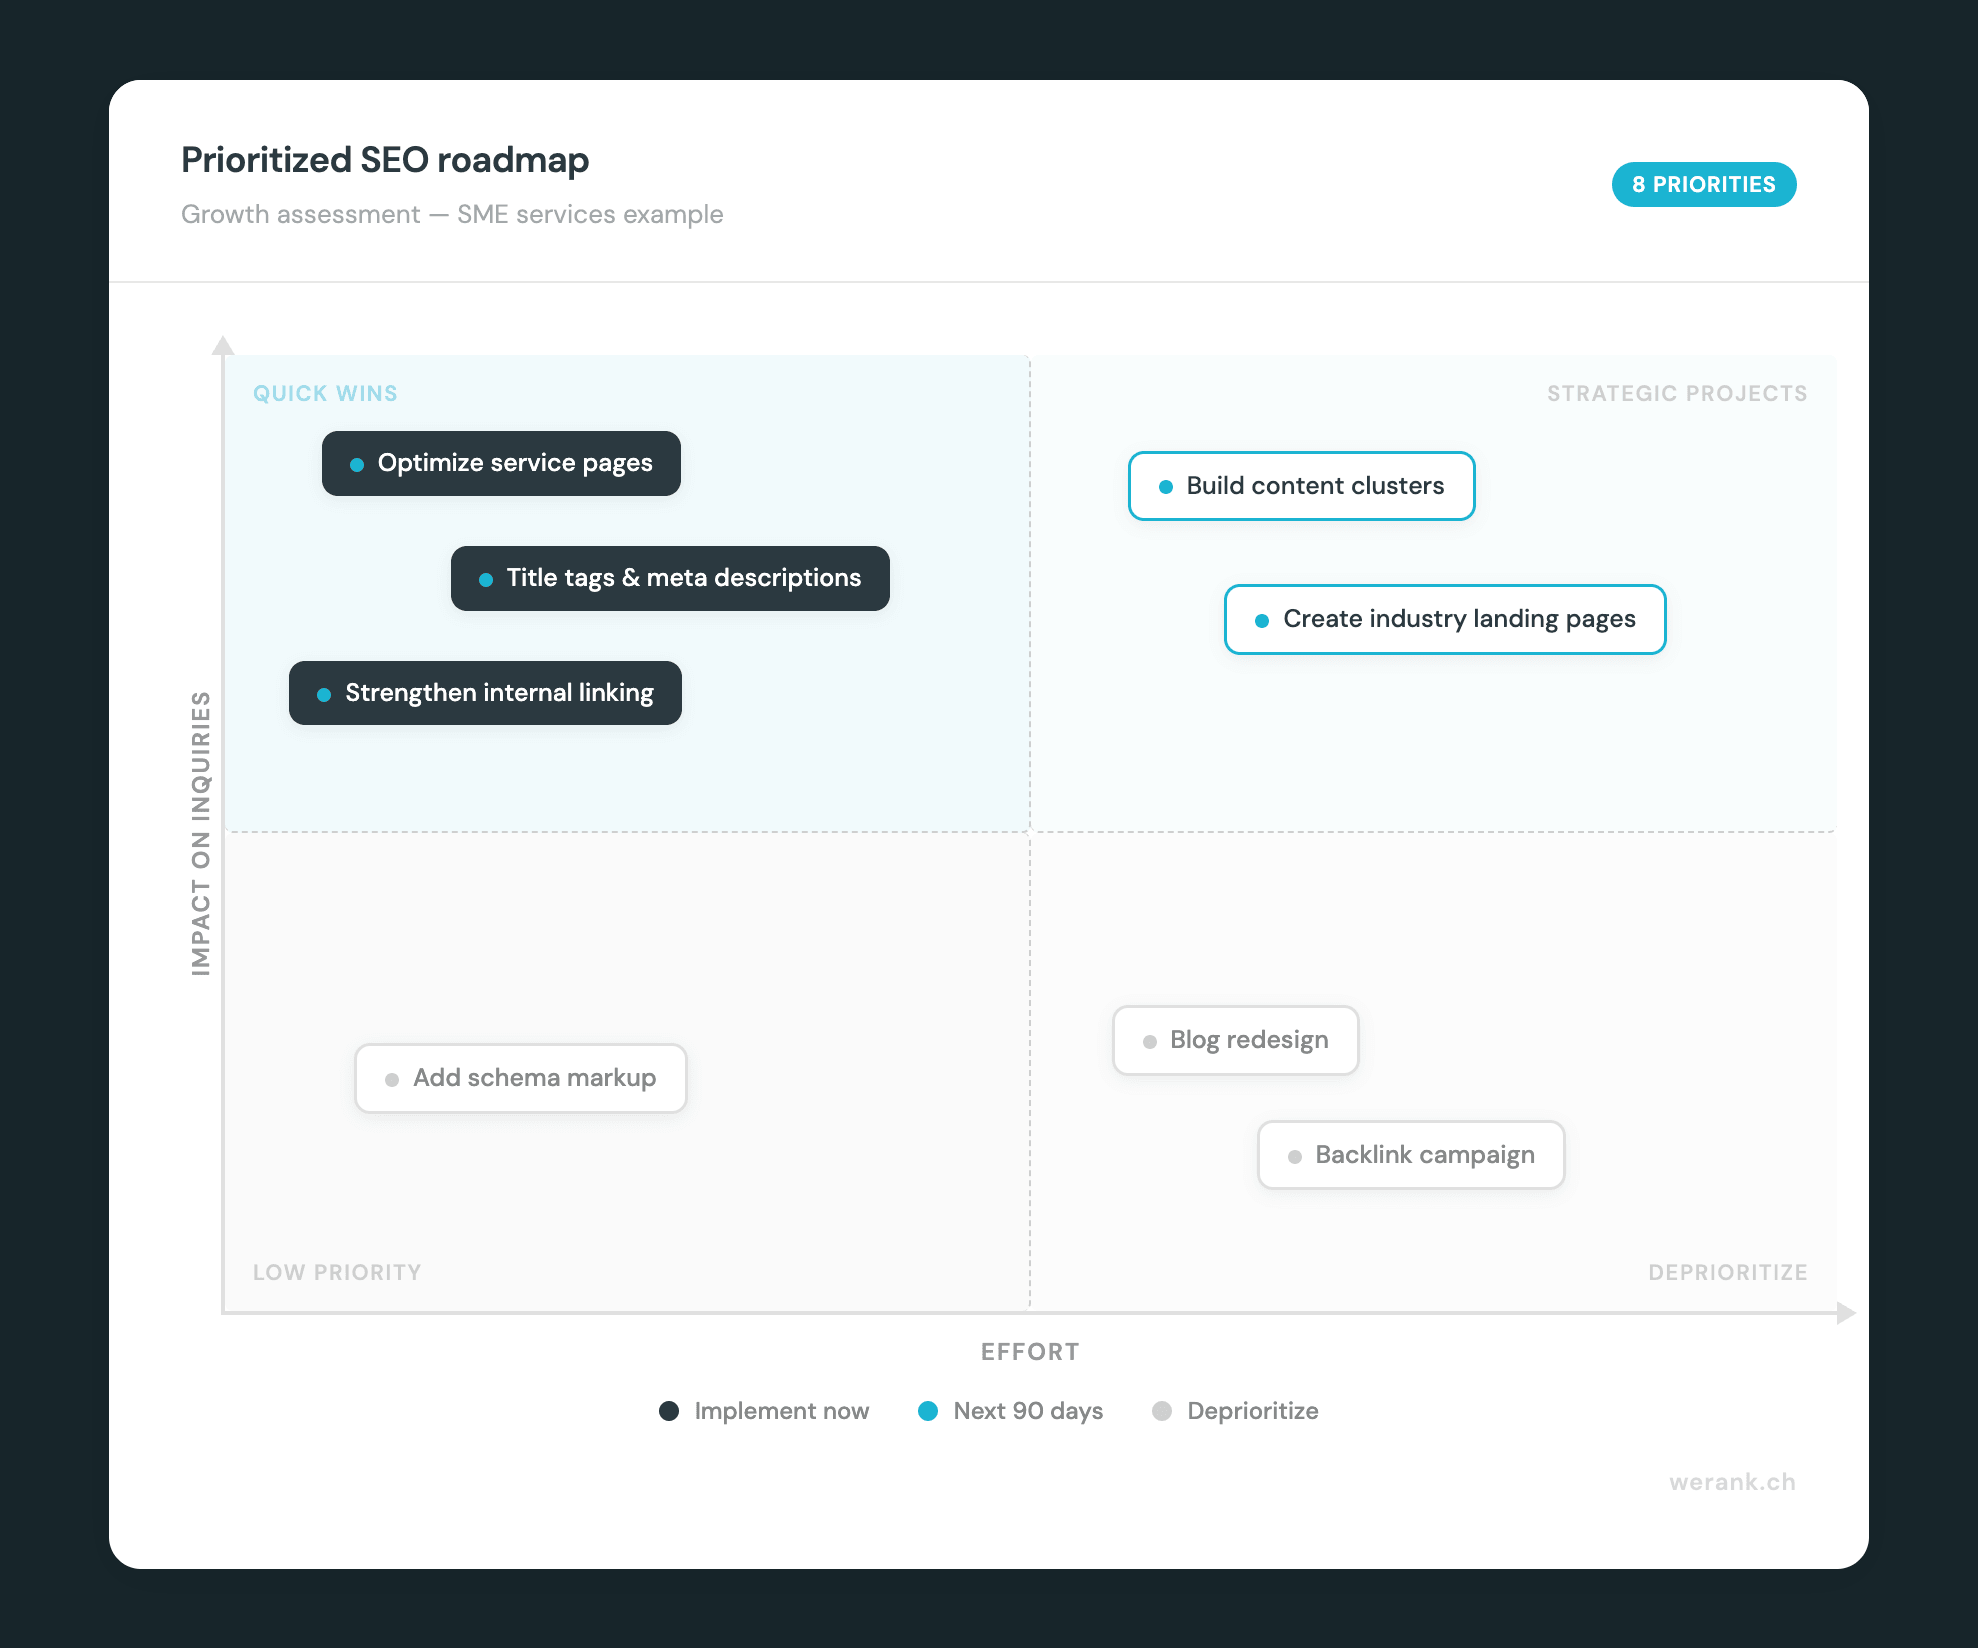
Task: Open the werank.ch link
Action: tap(1733, 1483)
